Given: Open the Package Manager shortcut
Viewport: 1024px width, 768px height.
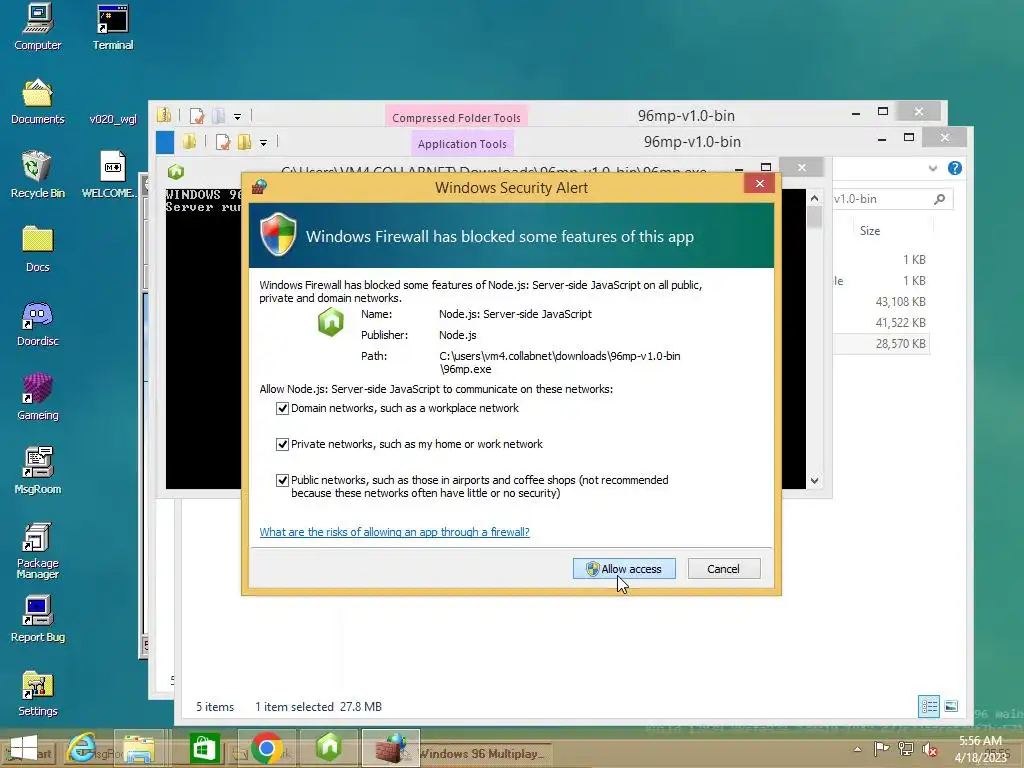Looking at the screenshot, I should pyautogui.click(x=37, y=551).
